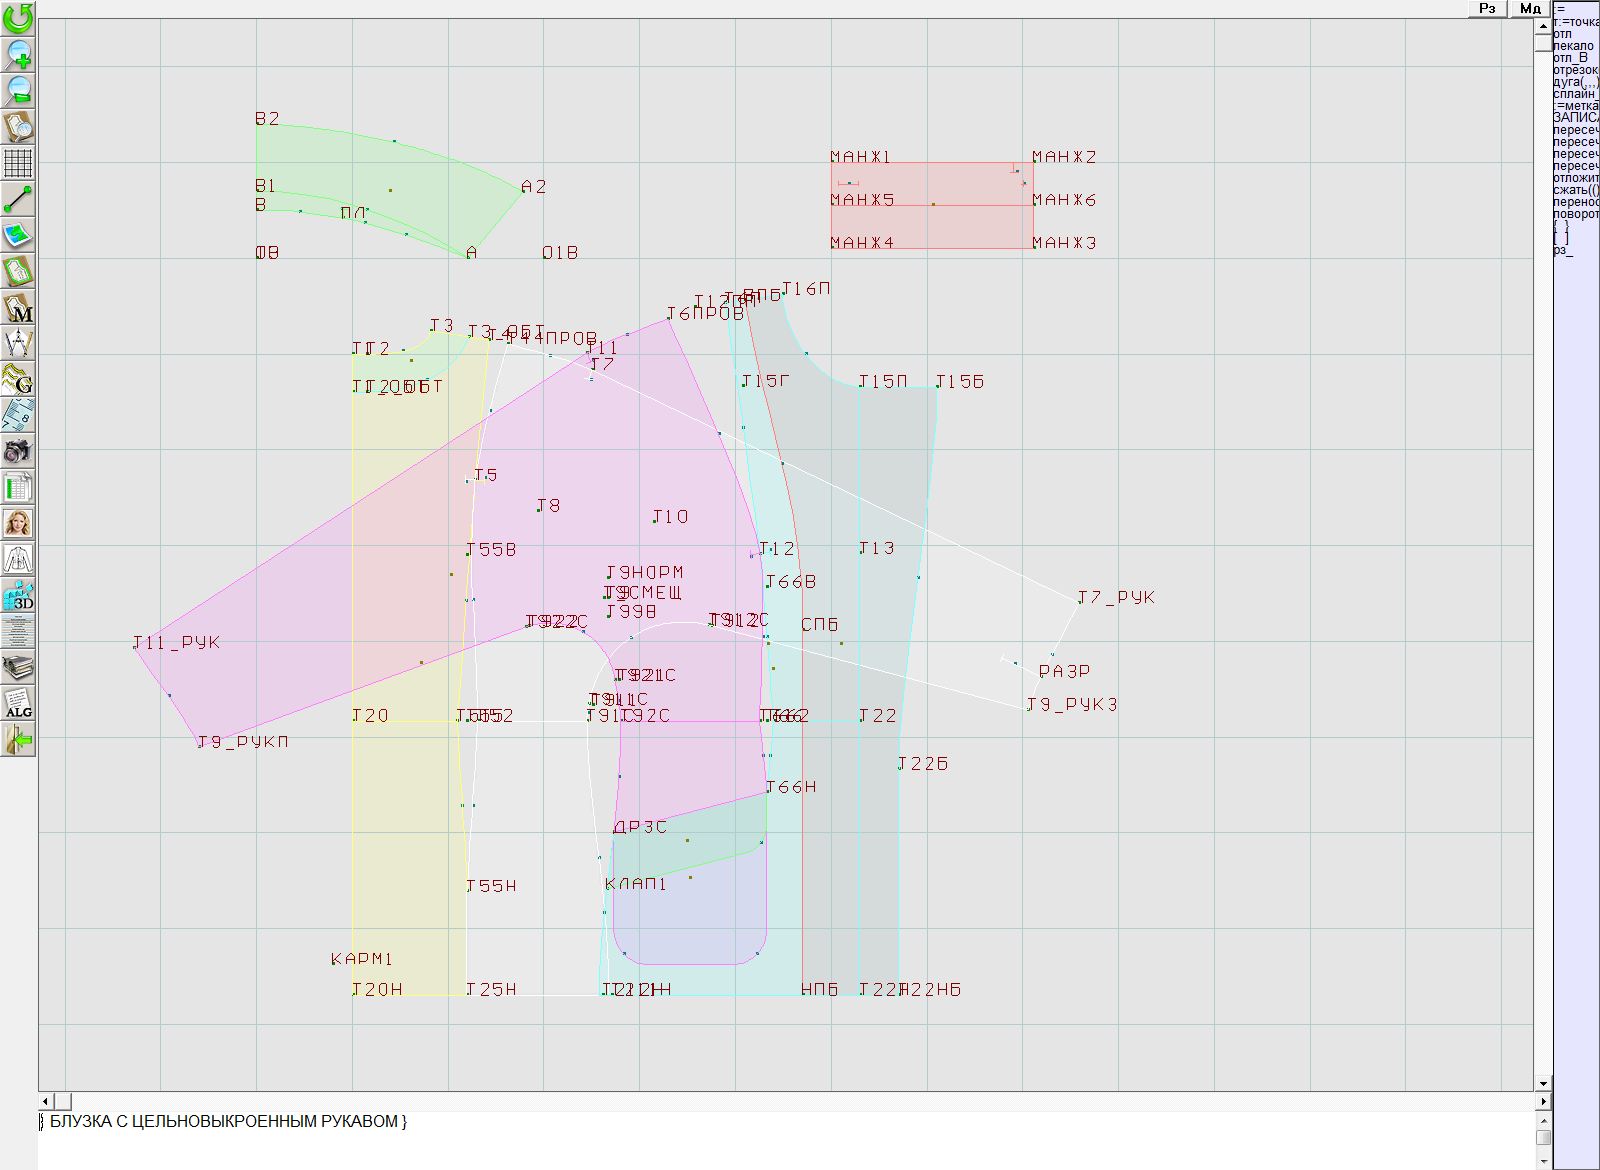1600x1170 pixels.
Task: Open the pattern with M icon
Action: pos(18,308)
